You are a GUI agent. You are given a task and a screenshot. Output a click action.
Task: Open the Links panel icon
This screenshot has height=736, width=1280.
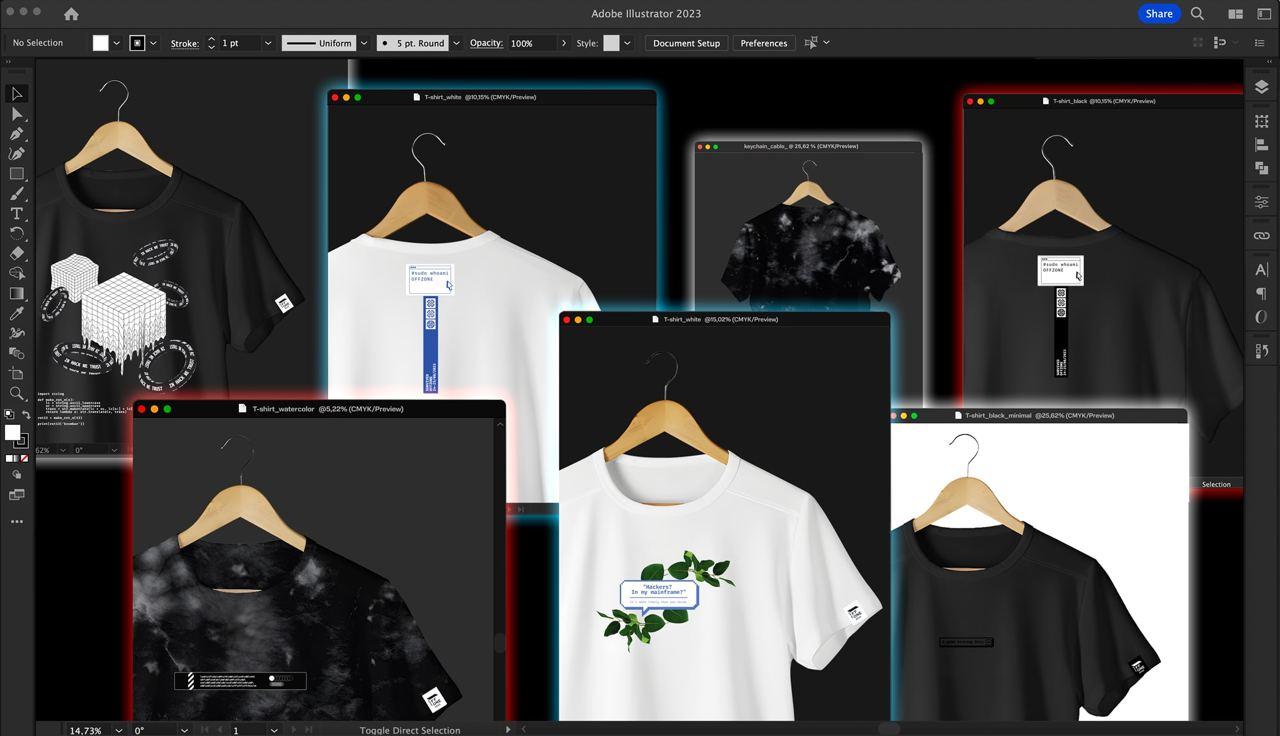[1261, 236]
